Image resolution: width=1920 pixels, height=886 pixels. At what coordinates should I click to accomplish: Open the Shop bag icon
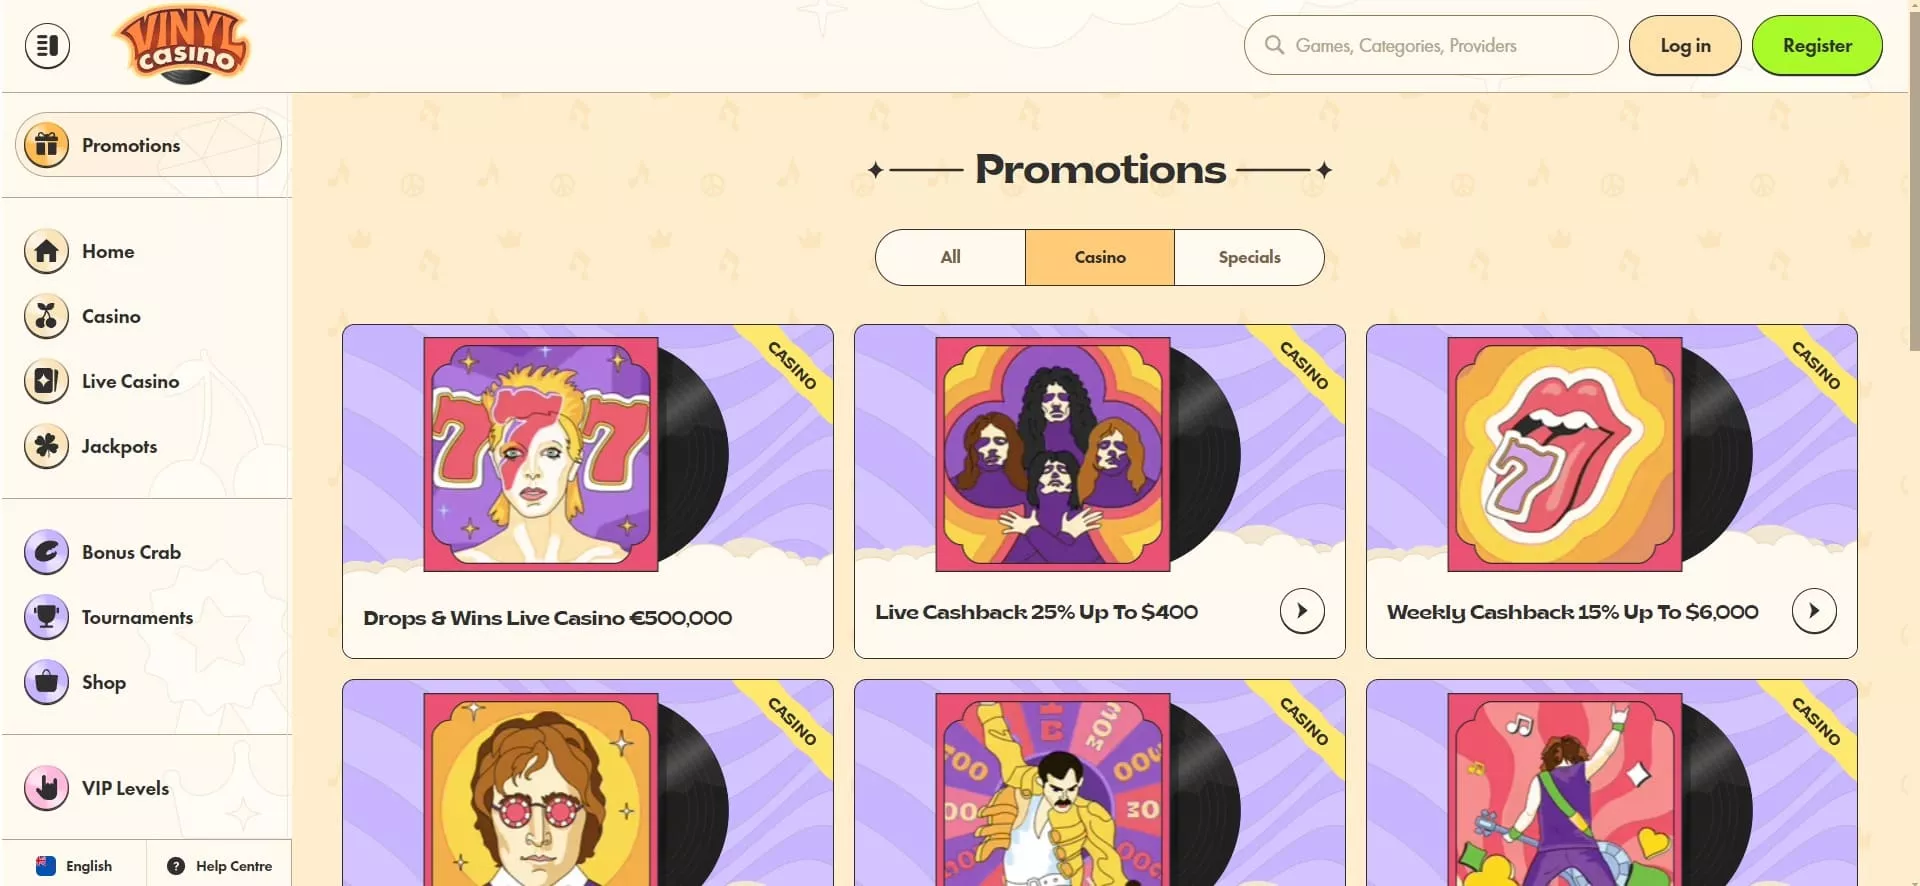[47, 682]
